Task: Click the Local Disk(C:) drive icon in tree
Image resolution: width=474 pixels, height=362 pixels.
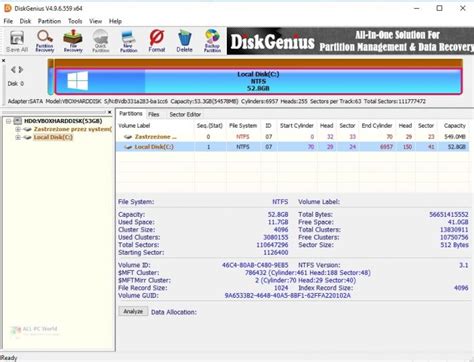Action: (x=28, y=137)
